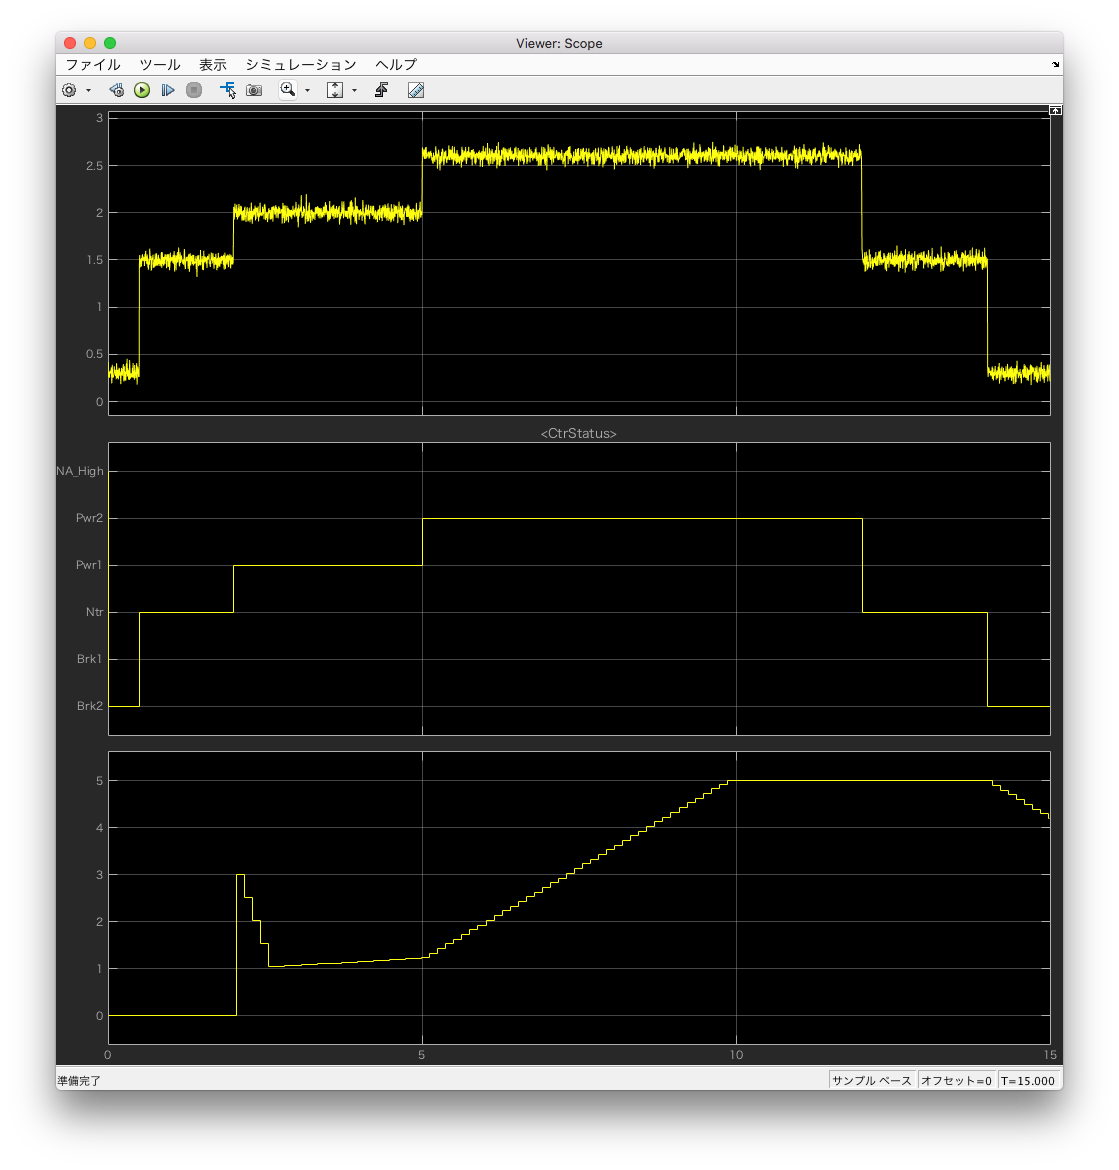1119x1170 pixels.
Task: Click the step back button
Action: (116, 90)
